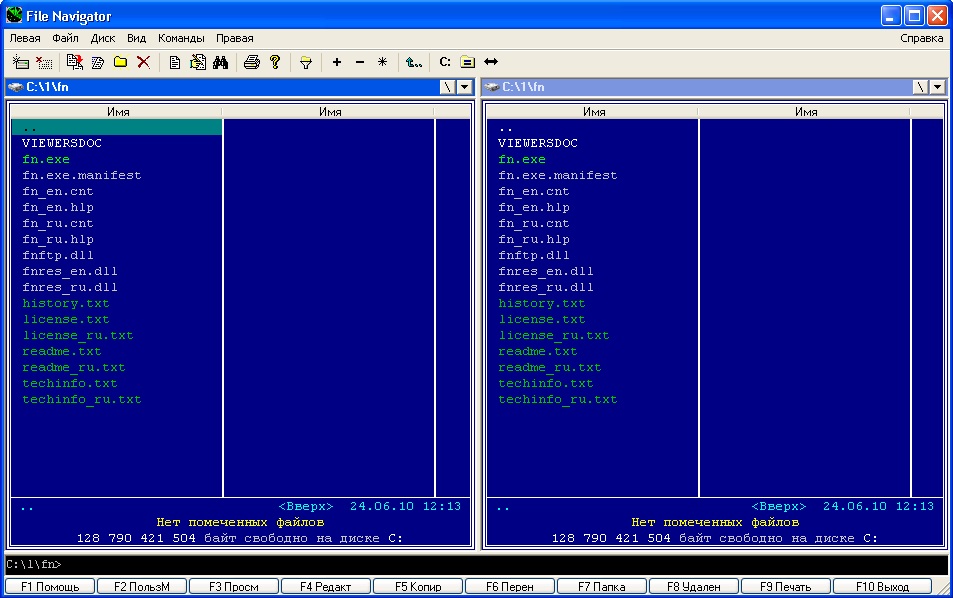The image size is (953, 598).
Task: Click the view file document icon
Action: 174,62
